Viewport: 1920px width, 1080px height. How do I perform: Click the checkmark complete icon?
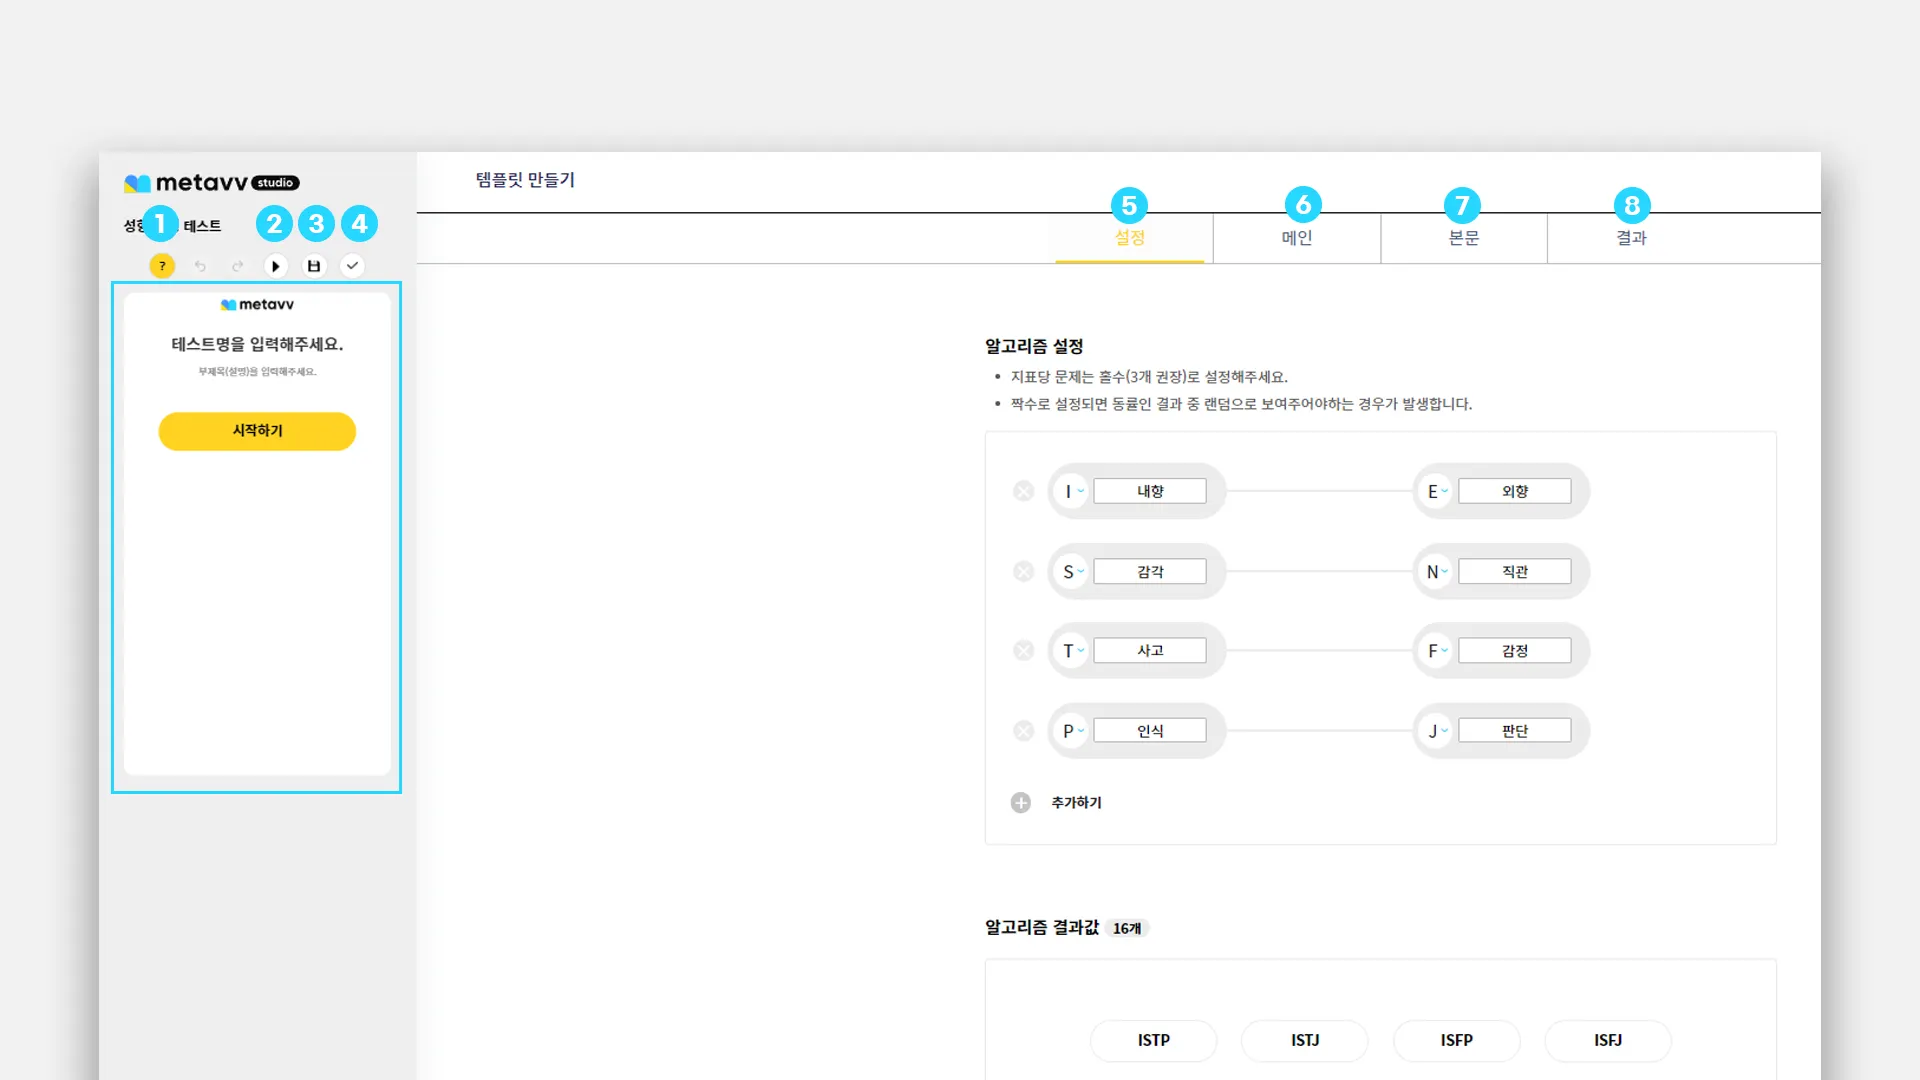click(x=352, y=266)
